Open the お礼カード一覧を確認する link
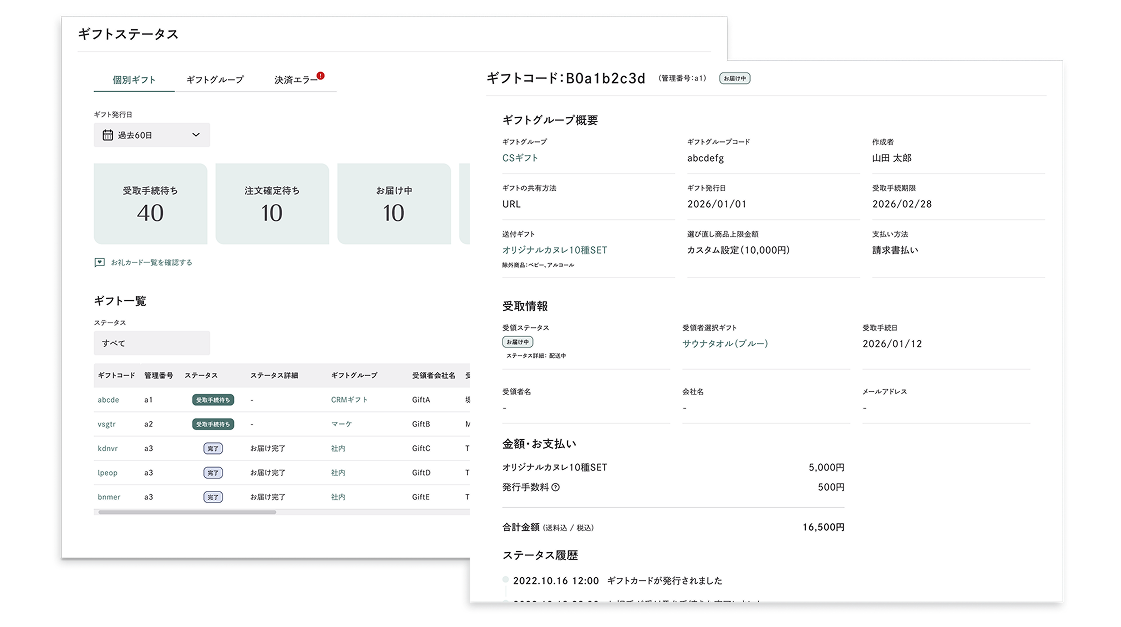Image resolution: width=1121 pixels, height=627 pixels. (x=151, y=263)
